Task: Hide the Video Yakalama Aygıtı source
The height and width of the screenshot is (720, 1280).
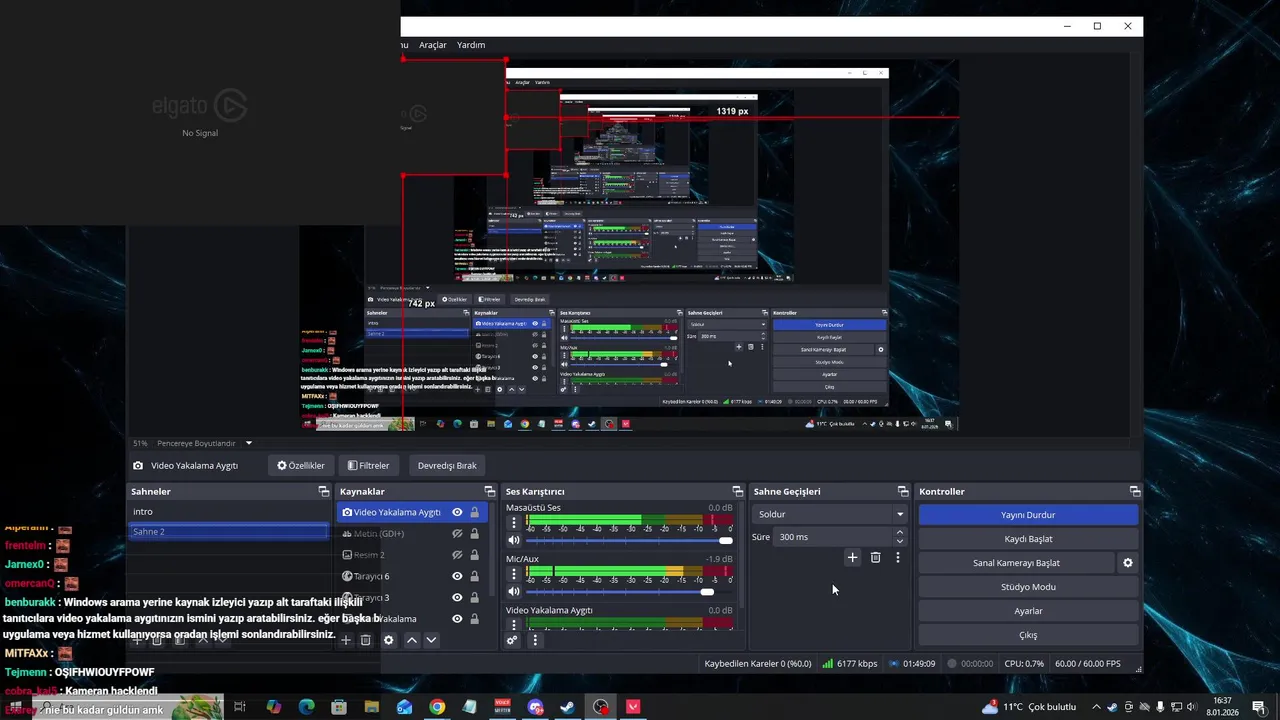Action: (457, 512)
